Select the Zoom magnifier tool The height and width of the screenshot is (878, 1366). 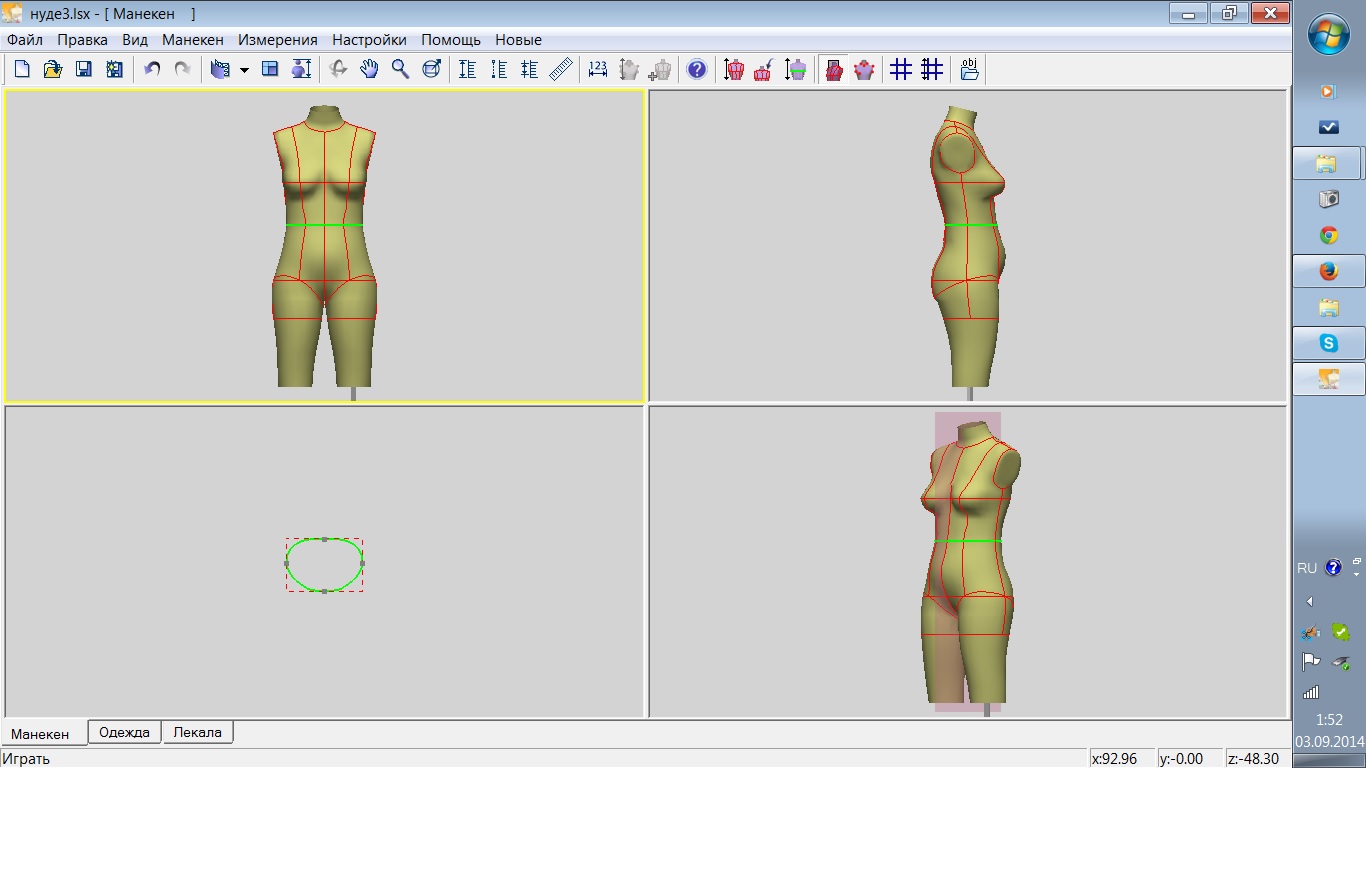[400, 69]
